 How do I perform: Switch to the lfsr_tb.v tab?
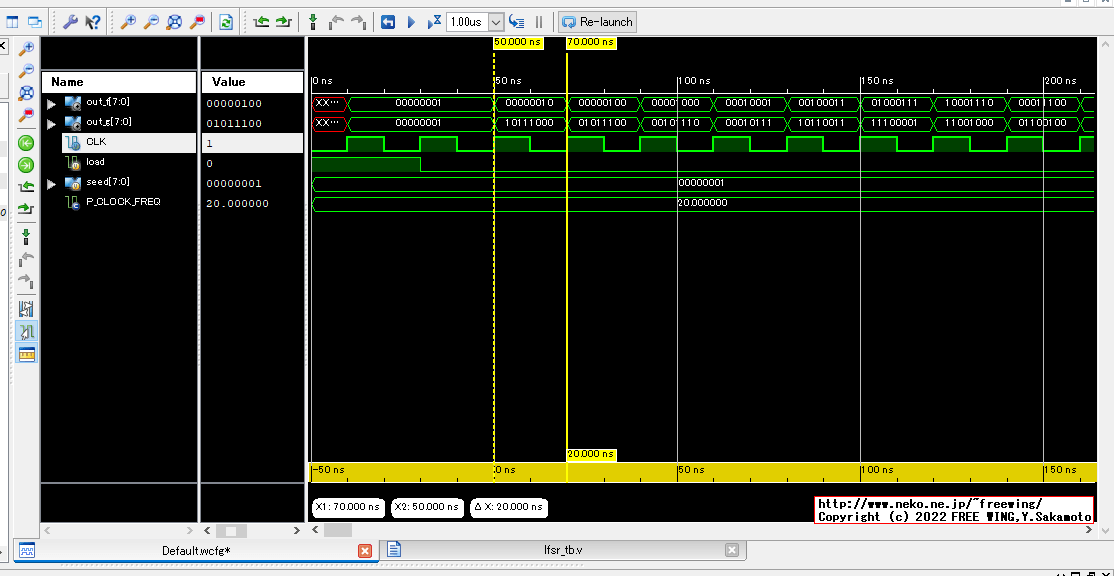click(x=563, y=550)
